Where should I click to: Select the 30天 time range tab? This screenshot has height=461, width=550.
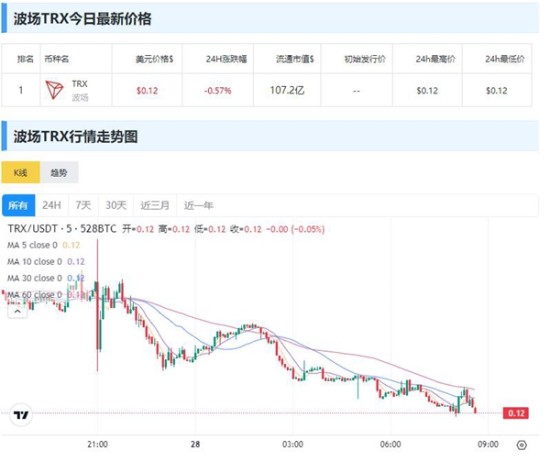click(116, 205)
